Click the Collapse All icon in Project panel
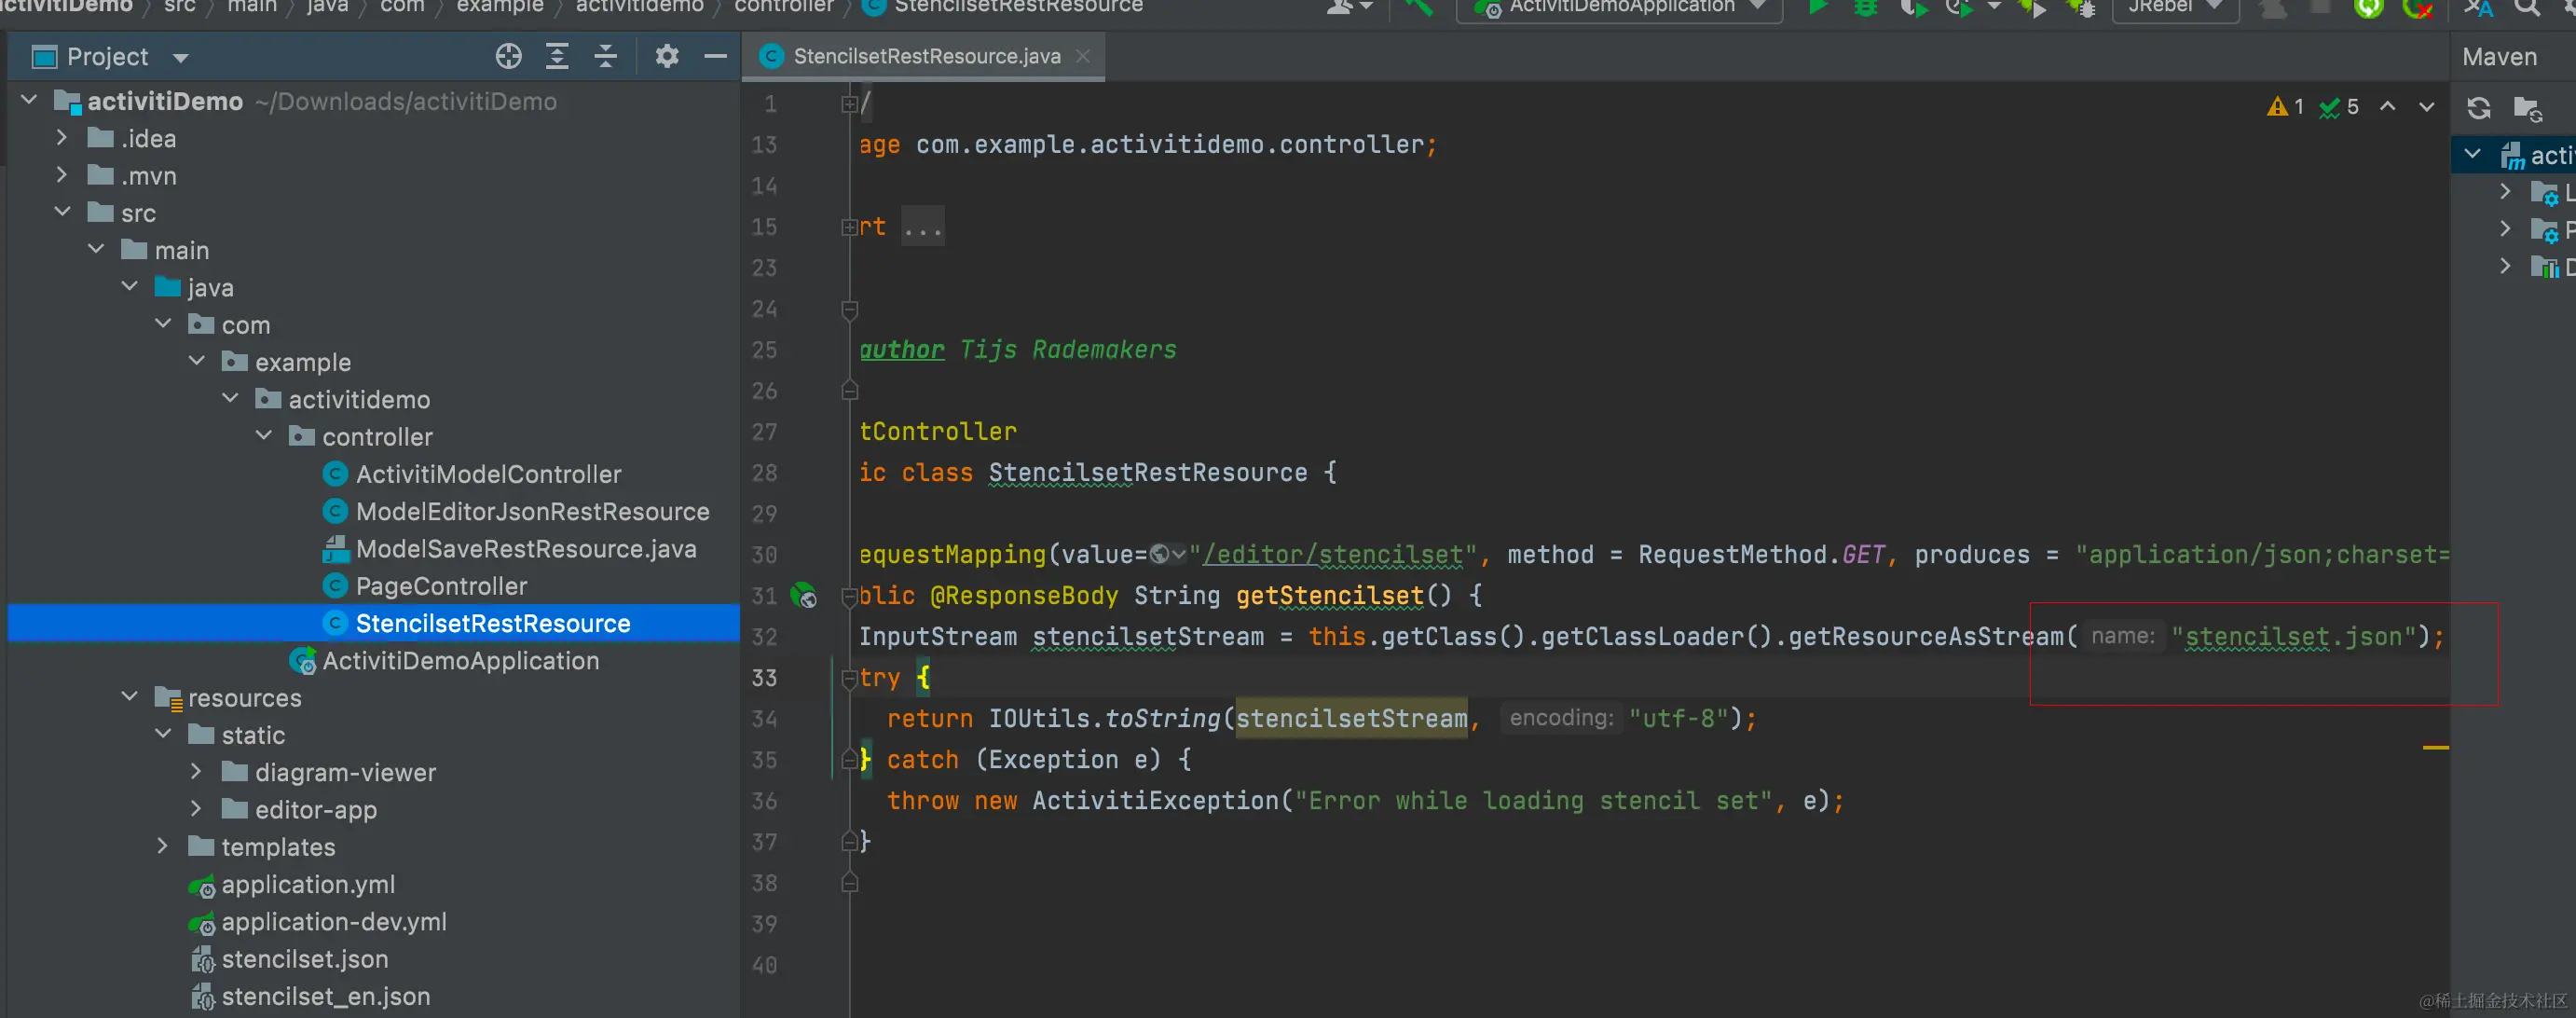 pyautogui.click(x=605, y=57)
